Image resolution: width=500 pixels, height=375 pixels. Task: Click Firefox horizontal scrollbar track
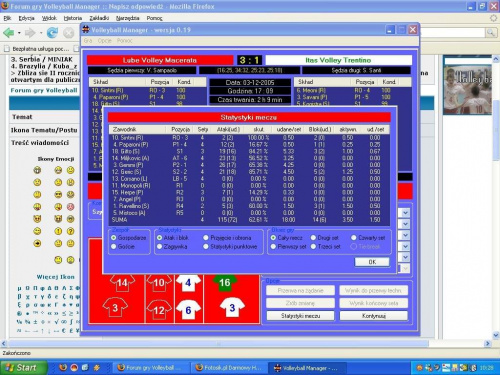tap(245, 343)
